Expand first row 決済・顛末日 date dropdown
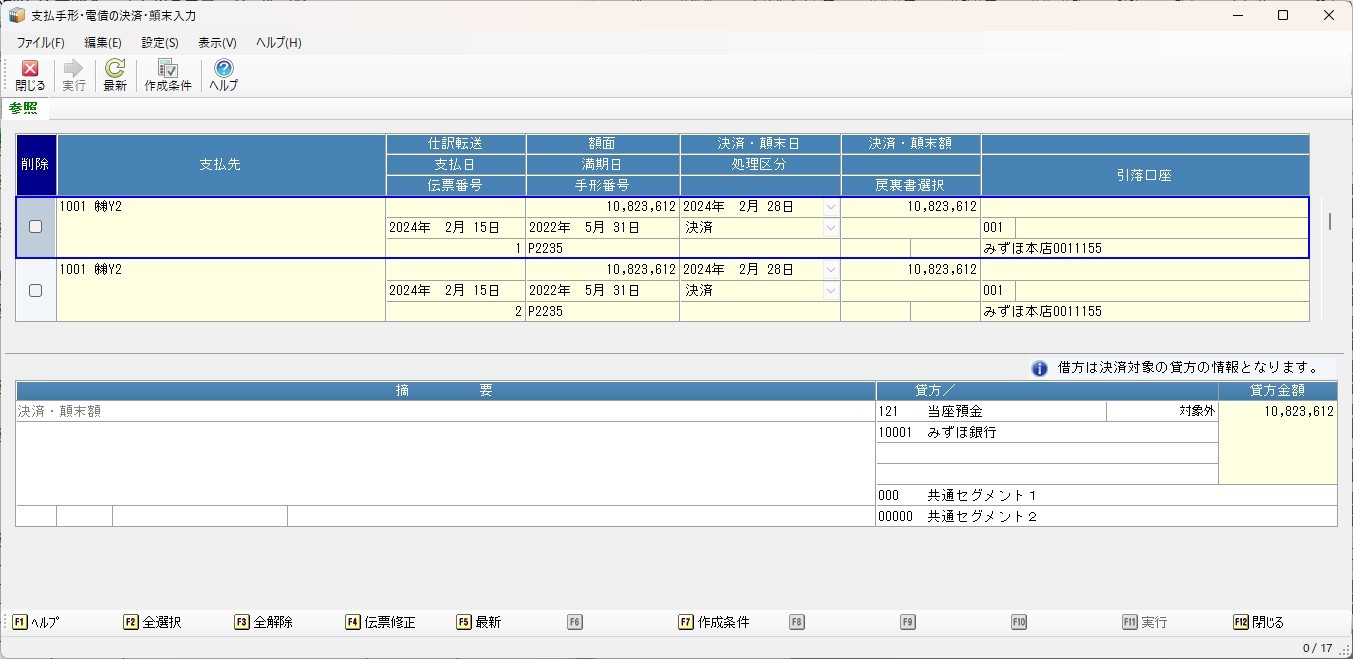Viewport: 1353px width, 659px height. pos(830,207)
